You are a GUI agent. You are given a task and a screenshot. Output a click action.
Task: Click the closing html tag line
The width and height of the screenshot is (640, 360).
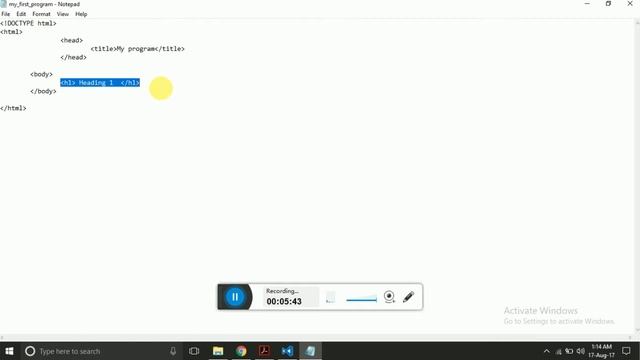pos(13,108)
